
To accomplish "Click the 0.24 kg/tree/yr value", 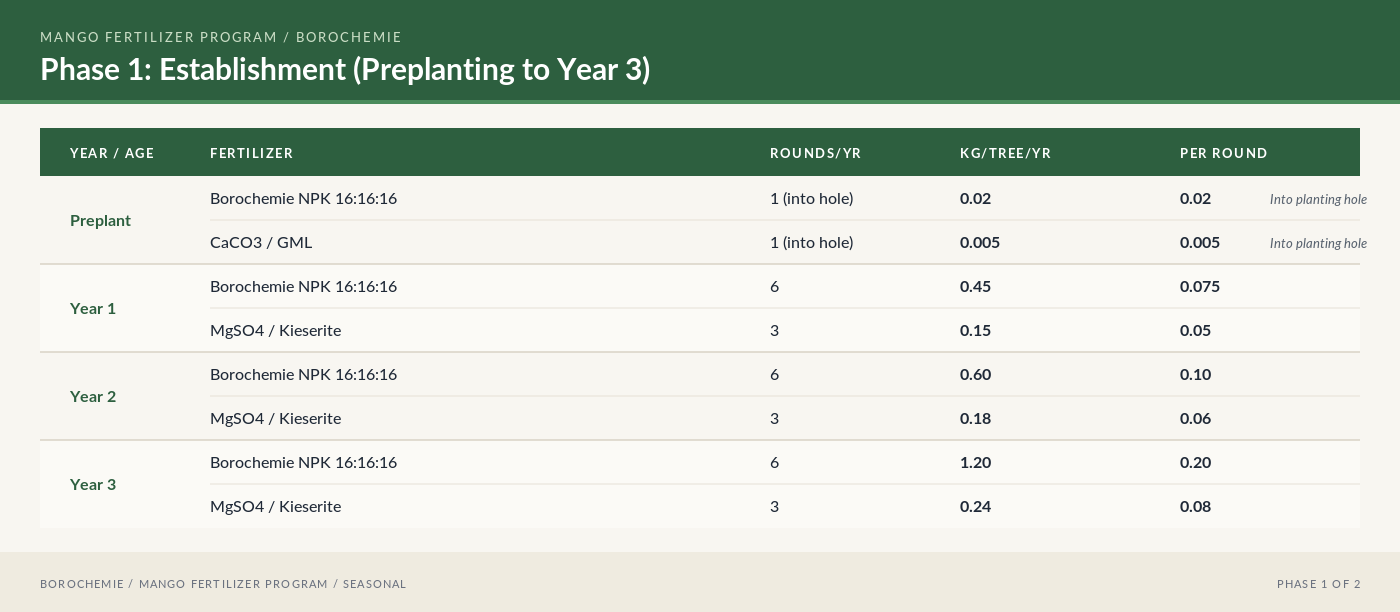I will [x=975, y=506].
